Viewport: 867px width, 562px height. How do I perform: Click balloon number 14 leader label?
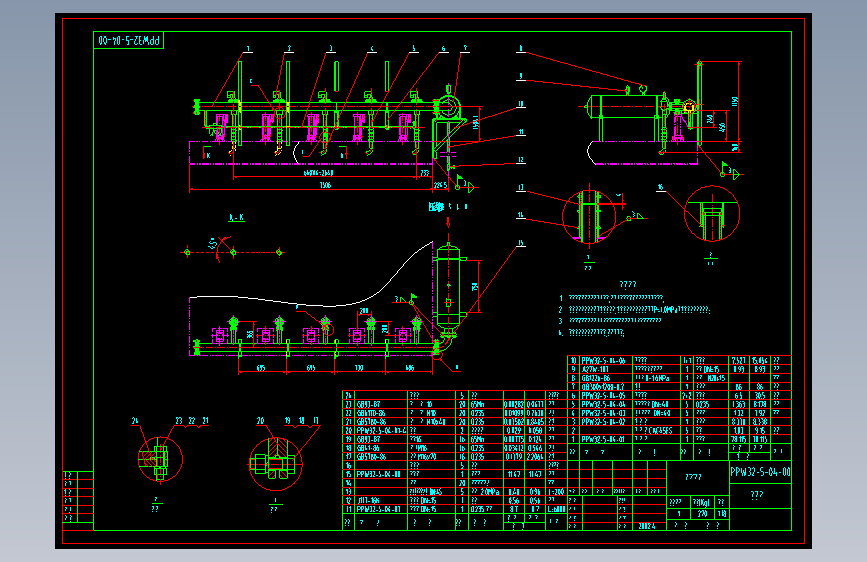tap(520, 215)
